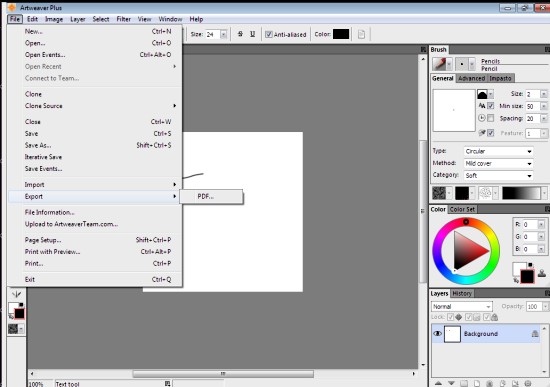Open the Filter menu
The height and width of the screenshot is (387, 550).
[x=123, y=19]
